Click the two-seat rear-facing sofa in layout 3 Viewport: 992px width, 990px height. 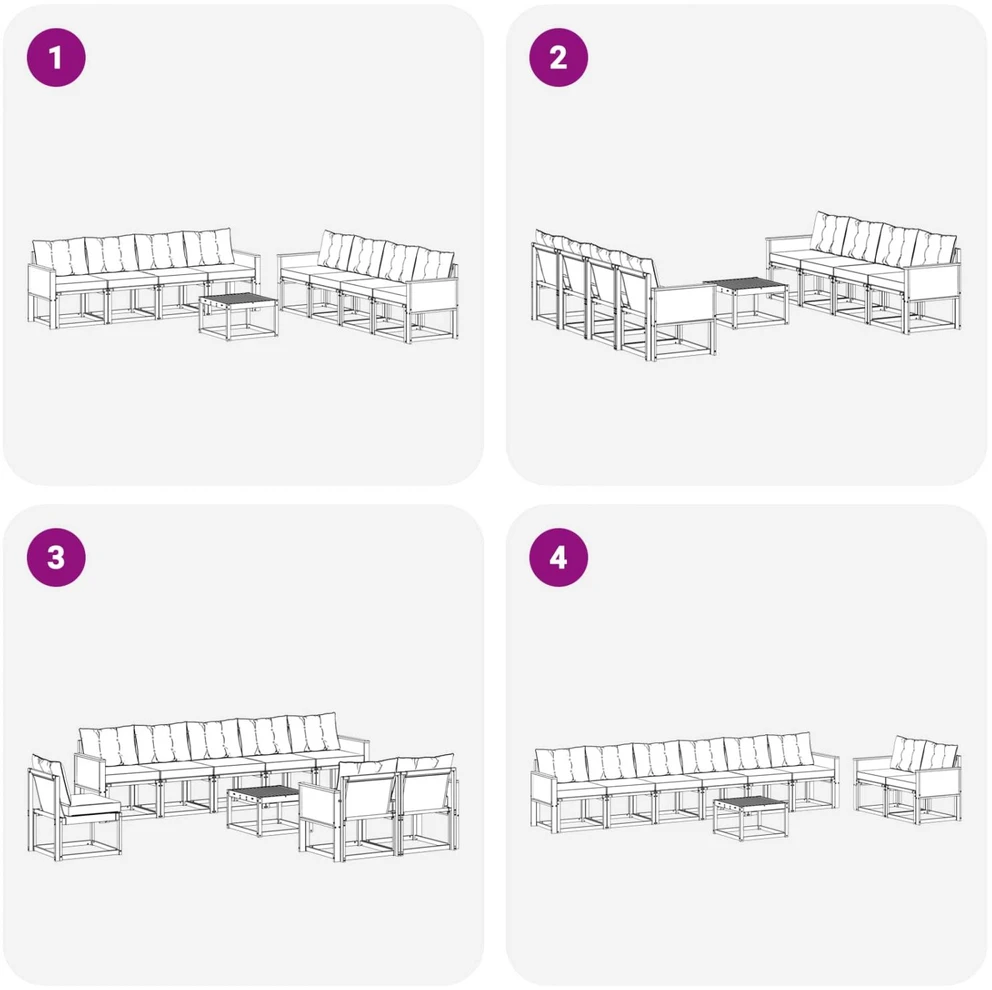click(378, 807)
